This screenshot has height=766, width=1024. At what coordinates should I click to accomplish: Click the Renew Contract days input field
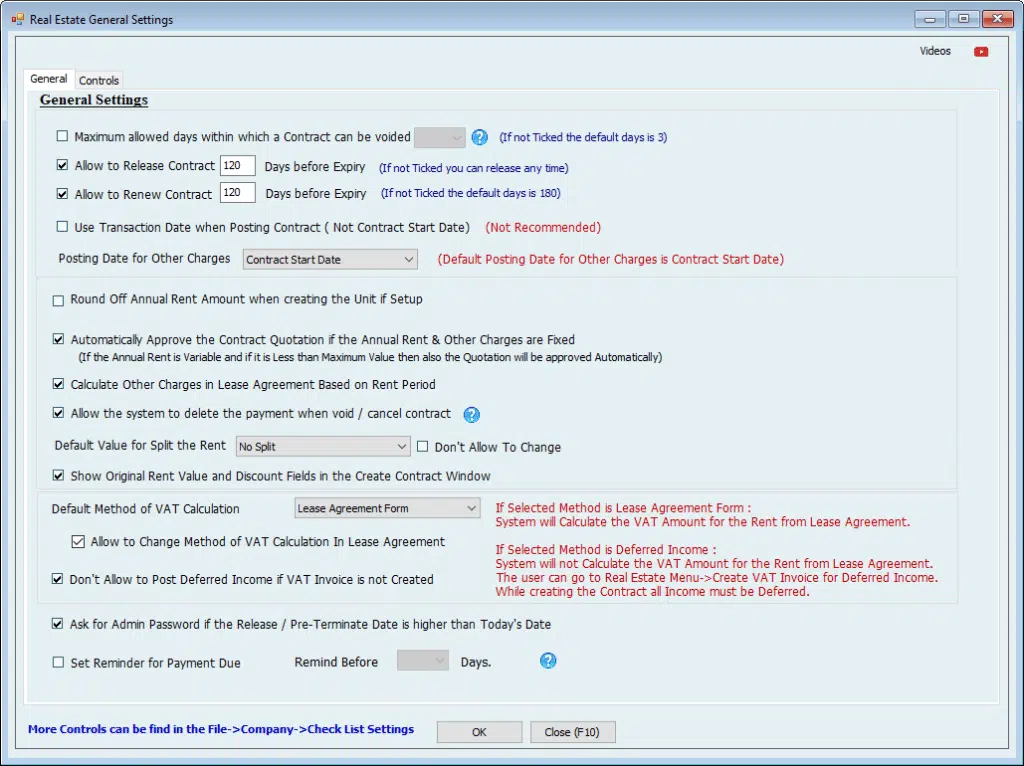(237, 193)
